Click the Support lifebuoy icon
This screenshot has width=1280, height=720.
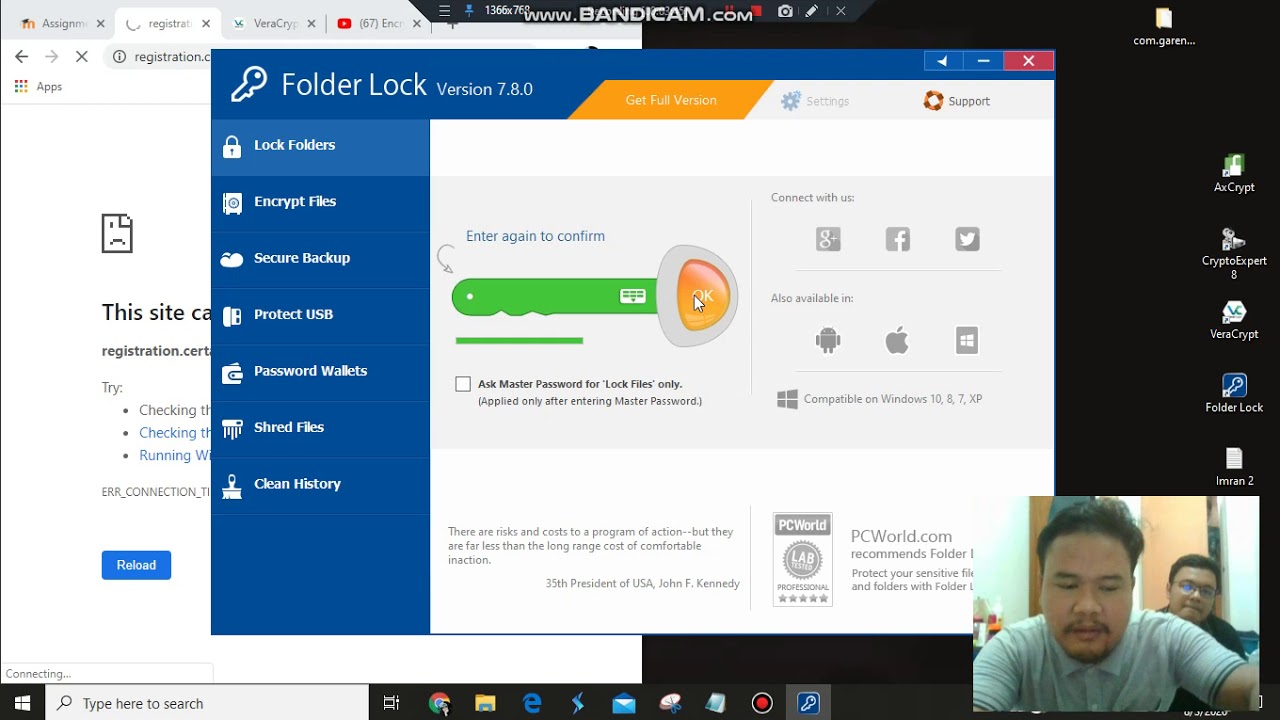tap(933, 101)
